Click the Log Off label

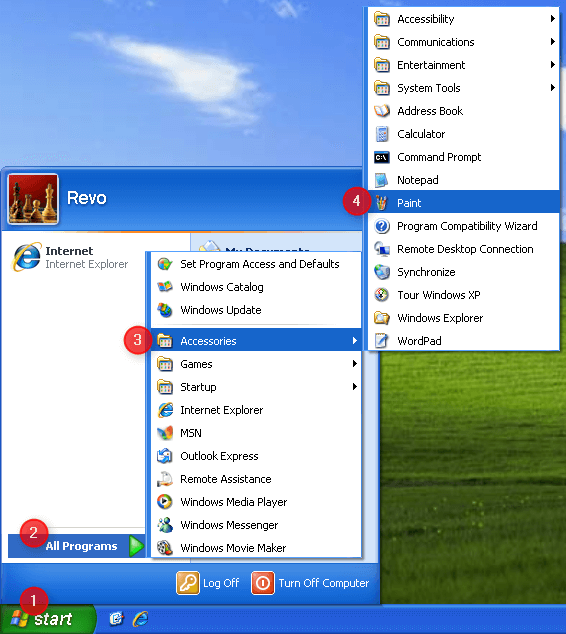(x=221, y=583)
